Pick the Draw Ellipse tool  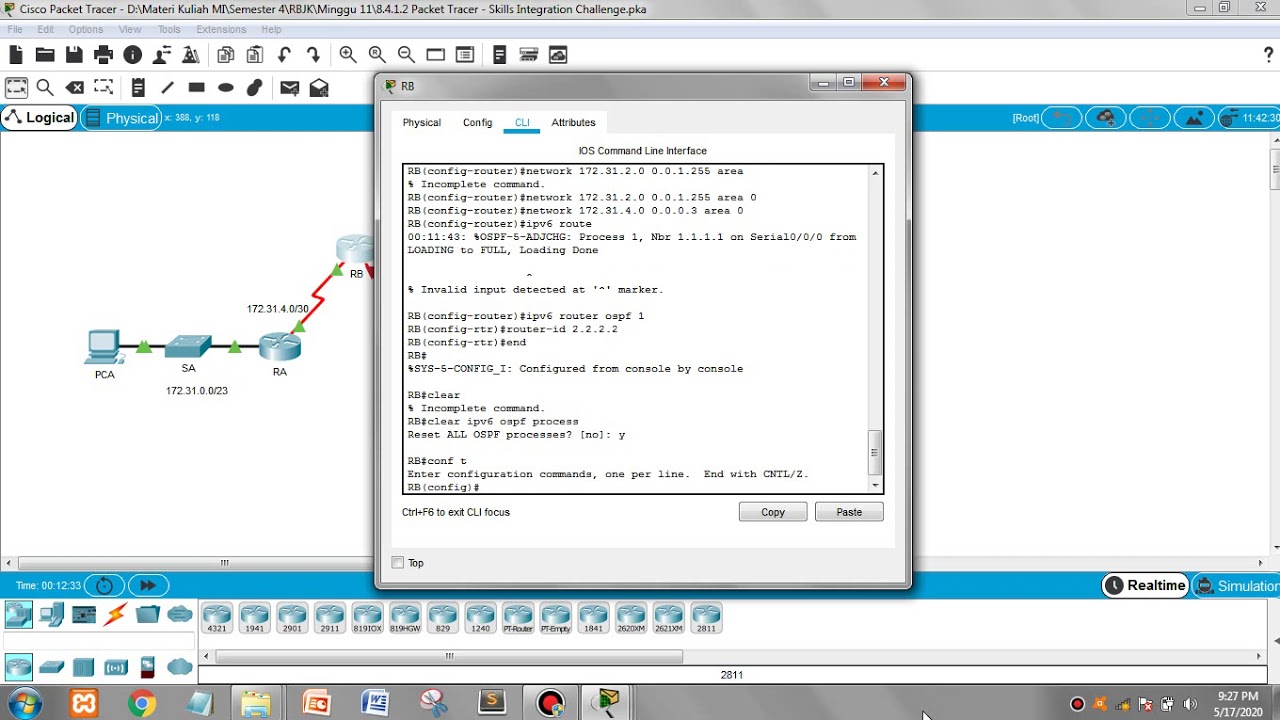click(226, 88)
